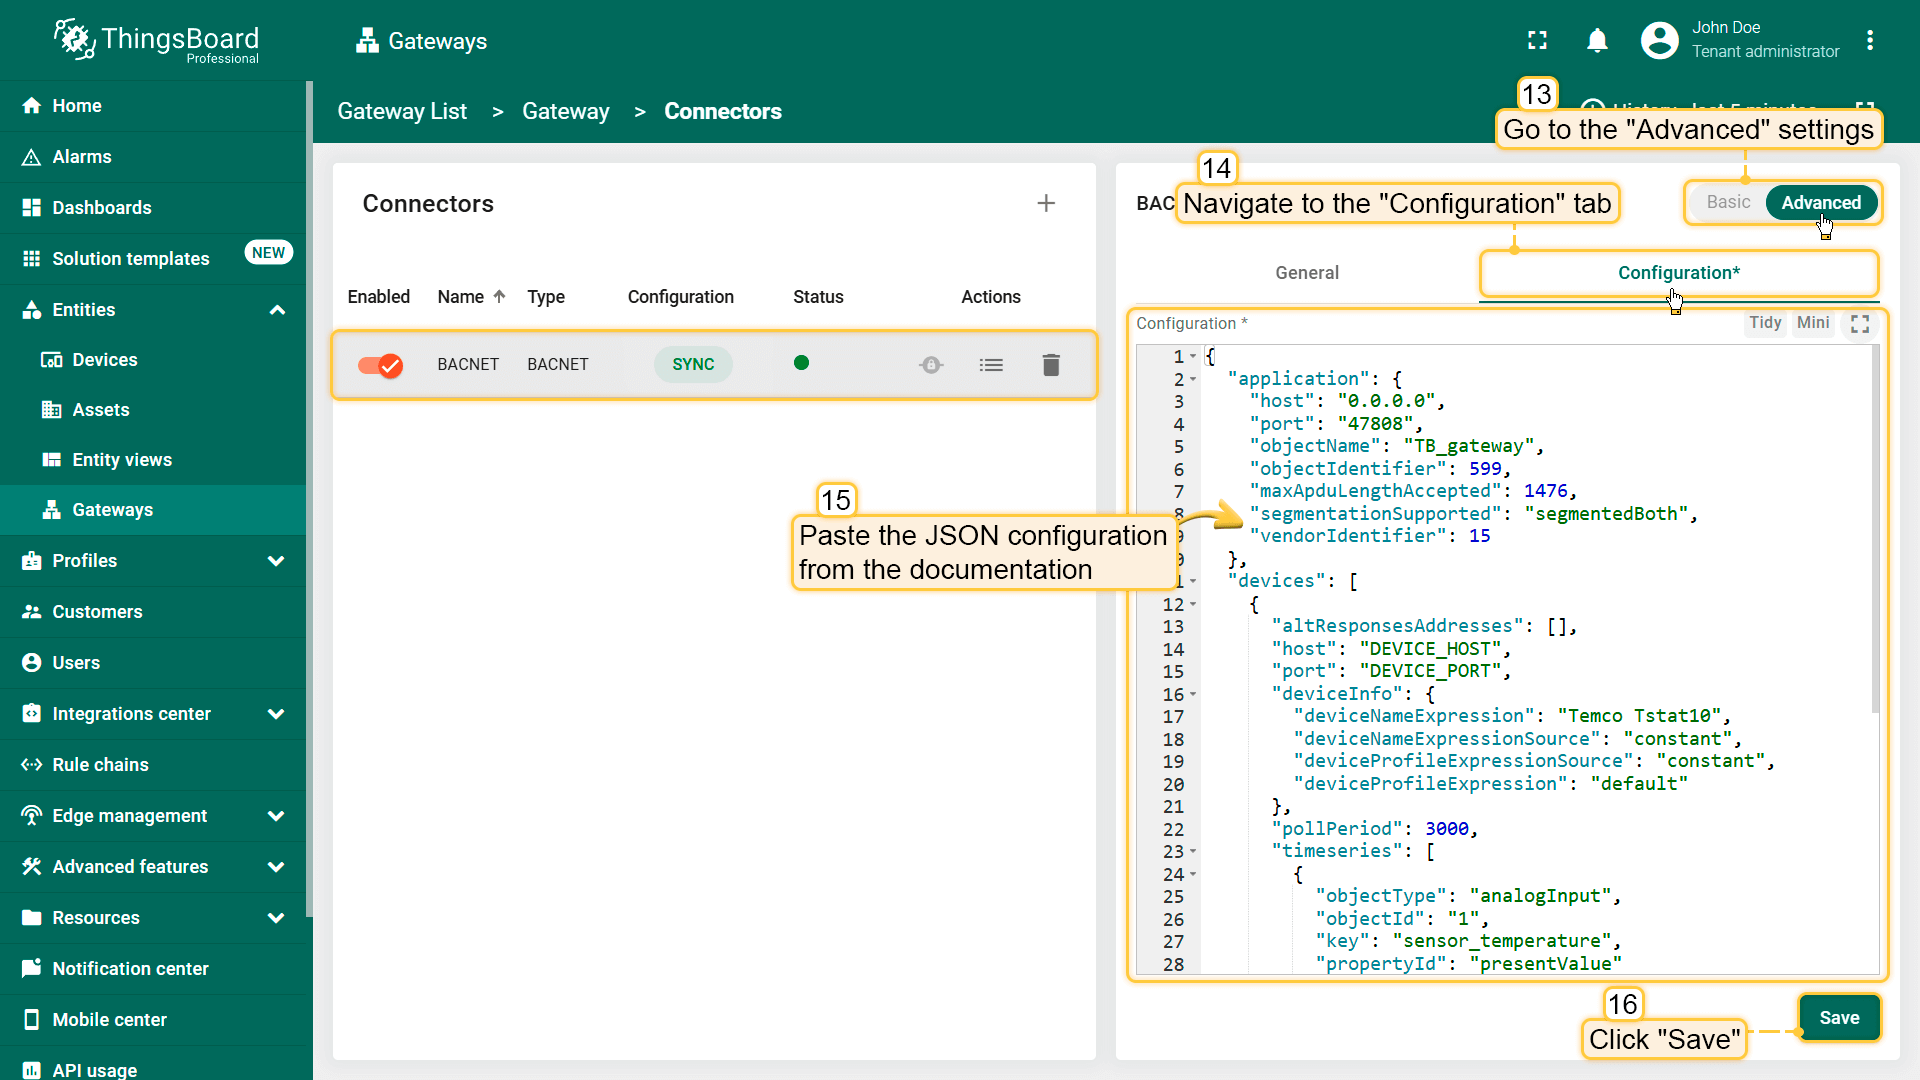Click Tidy to format JSON

coord(1764,323)
